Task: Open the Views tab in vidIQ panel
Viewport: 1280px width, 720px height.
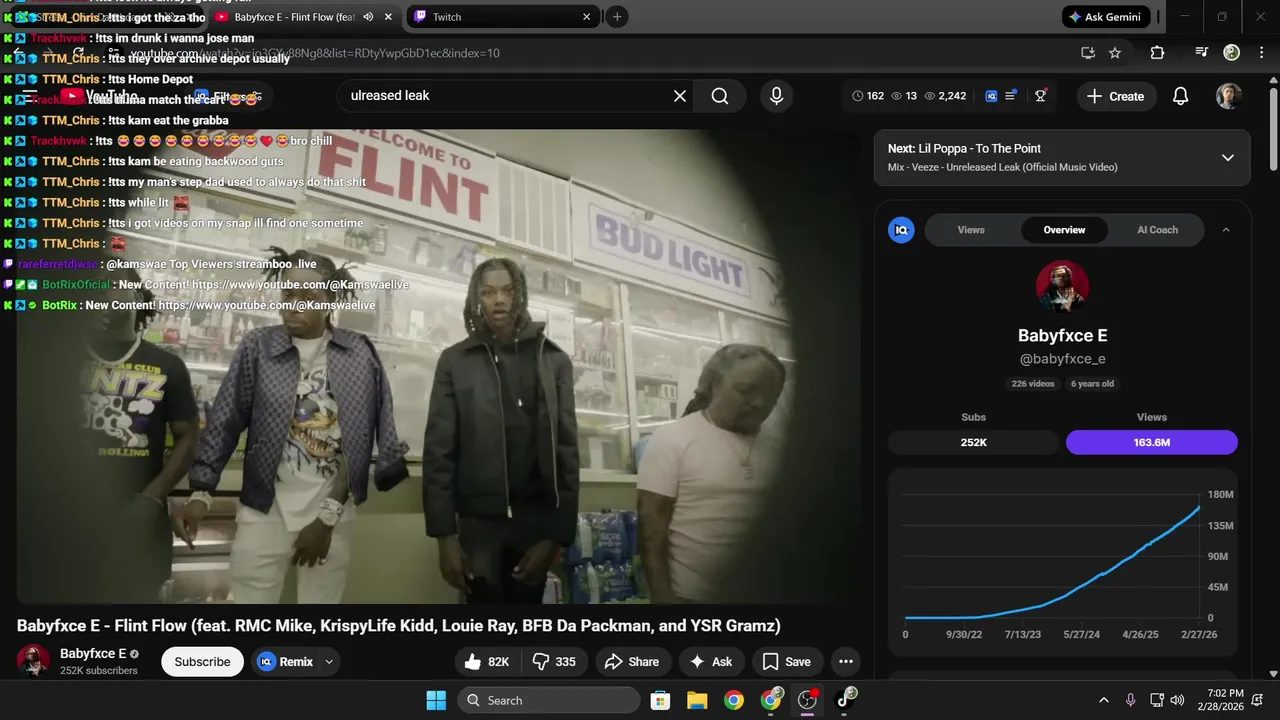Action: pyautogui.click(x=971, y=230)
